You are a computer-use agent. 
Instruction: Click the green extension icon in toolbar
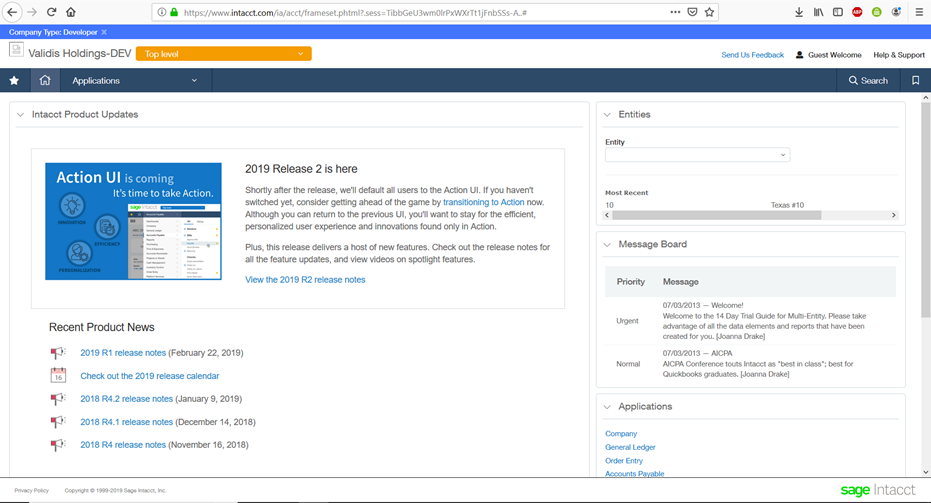click(876, 12)
